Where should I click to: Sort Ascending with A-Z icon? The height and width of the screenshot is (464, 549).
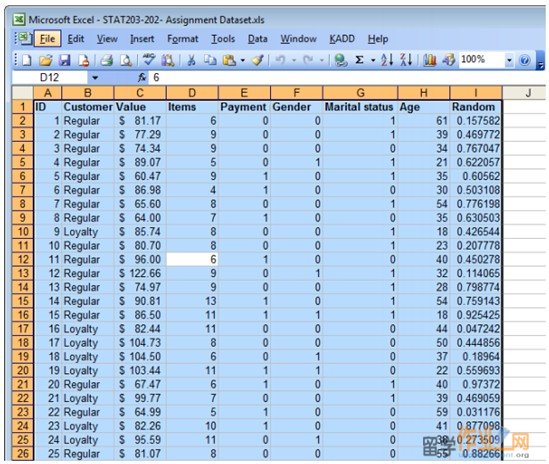387,60
